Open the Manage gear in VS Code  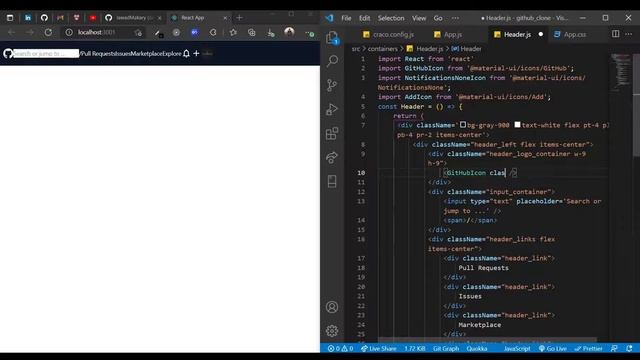coord(332,331)
